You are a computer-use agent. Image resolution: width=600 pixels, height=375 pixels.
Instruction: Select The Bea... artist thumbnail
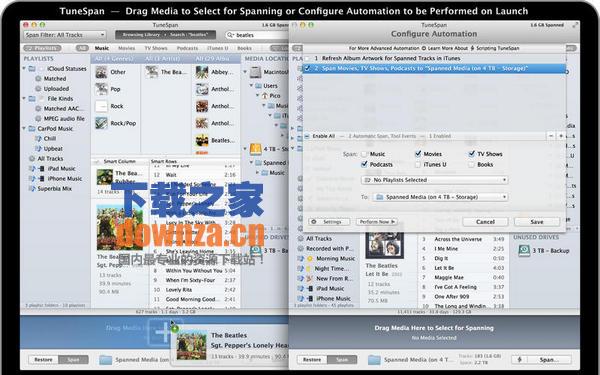coord(152,72)
